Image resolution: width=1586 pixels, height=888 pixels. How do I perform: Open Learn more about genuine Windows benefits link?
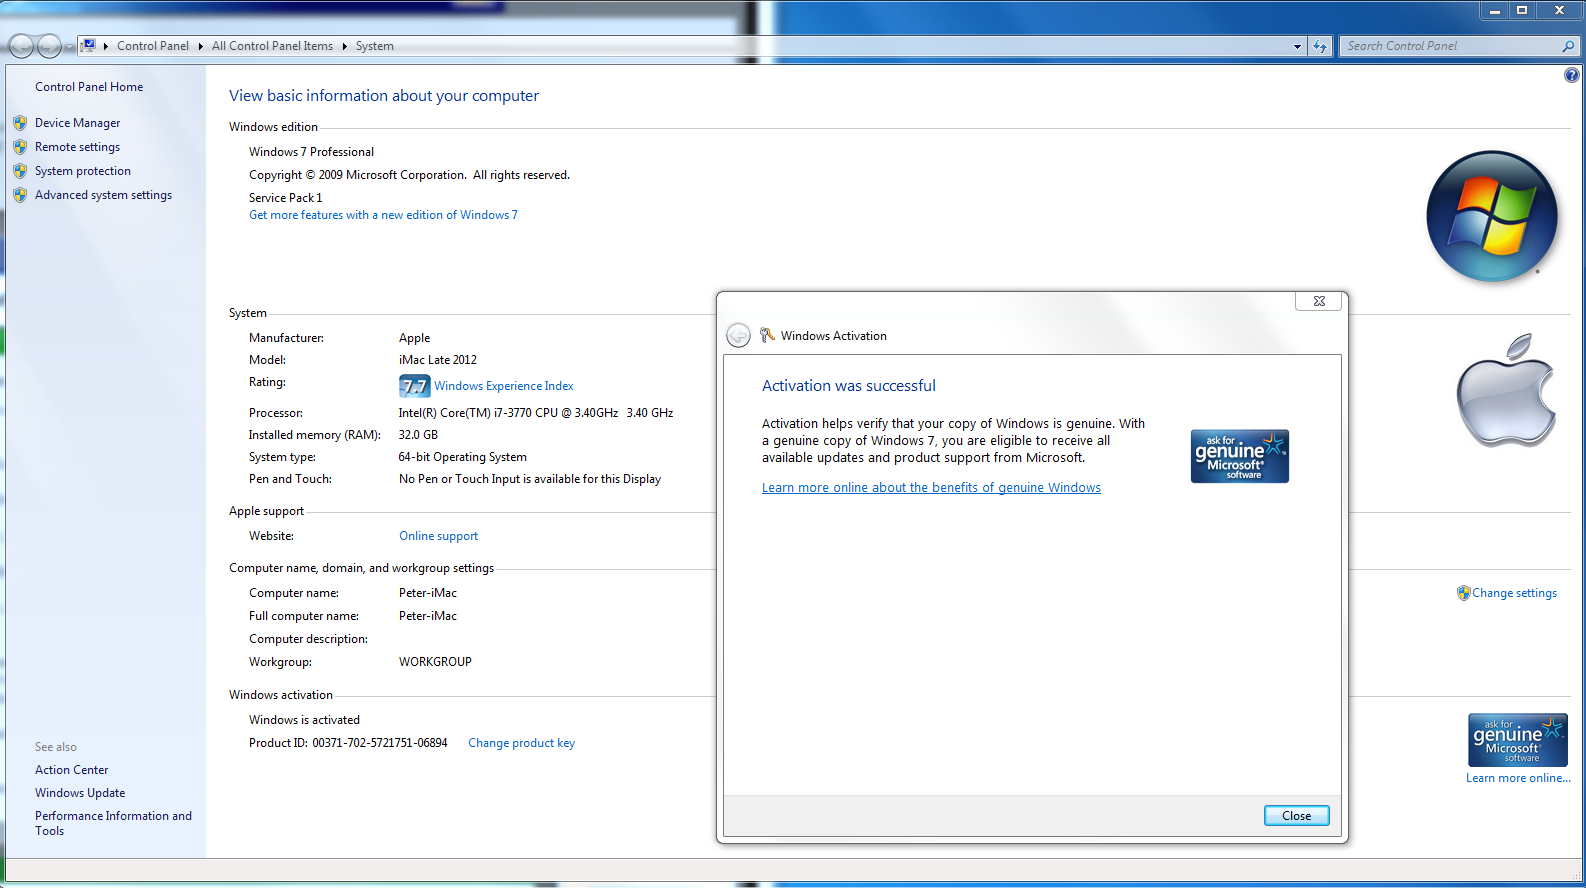(x=931, y=488)
